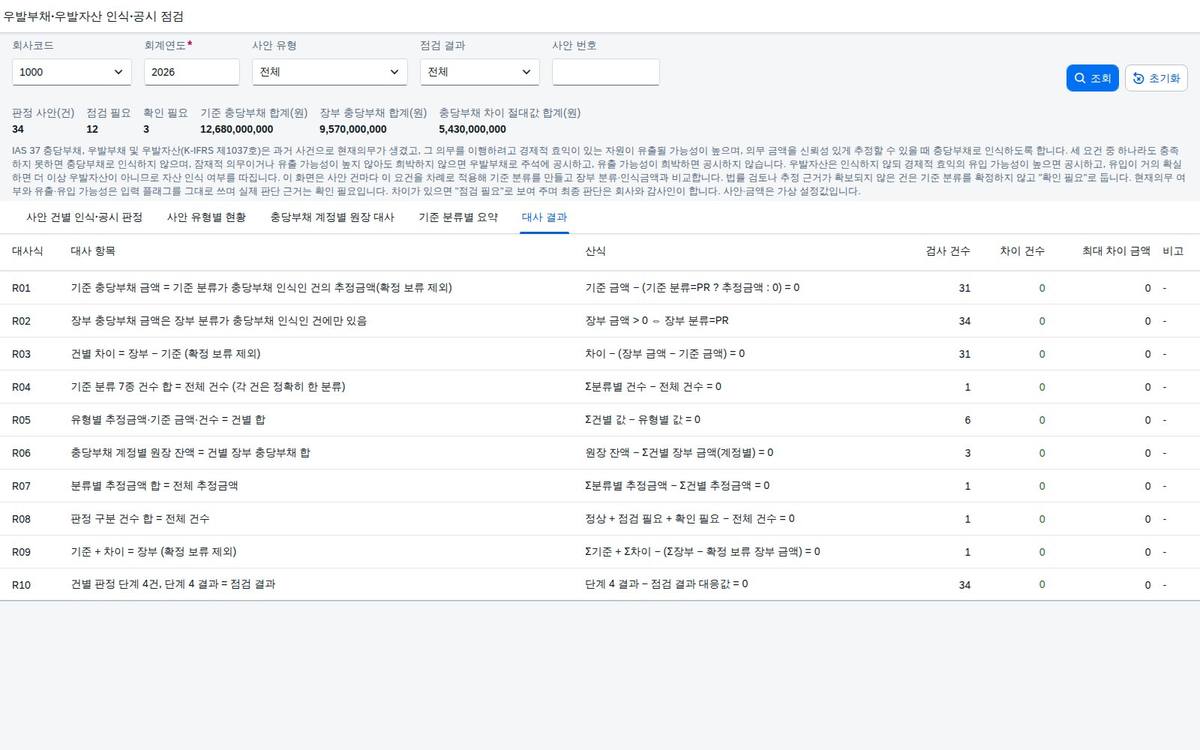Click 건별 차이 = 장부 − 기준 item
The height and width of the screenshot is (750, 1200).
coord(166,354)
